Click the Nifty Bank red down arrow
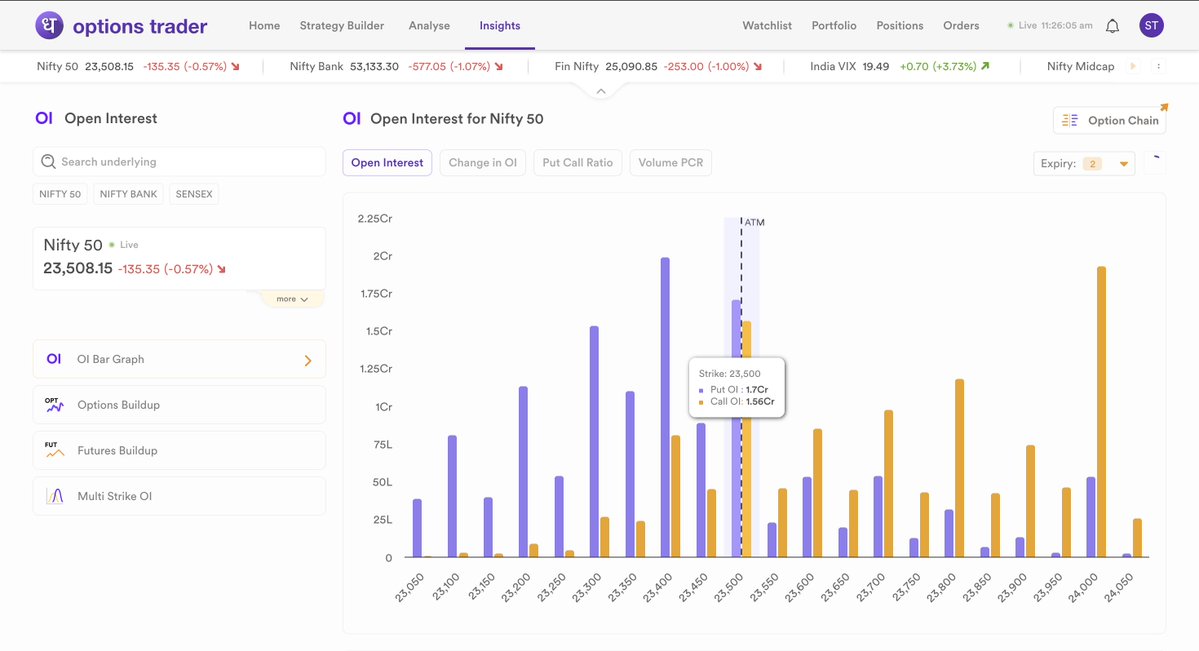The image size is (1199, 651). 499,67
